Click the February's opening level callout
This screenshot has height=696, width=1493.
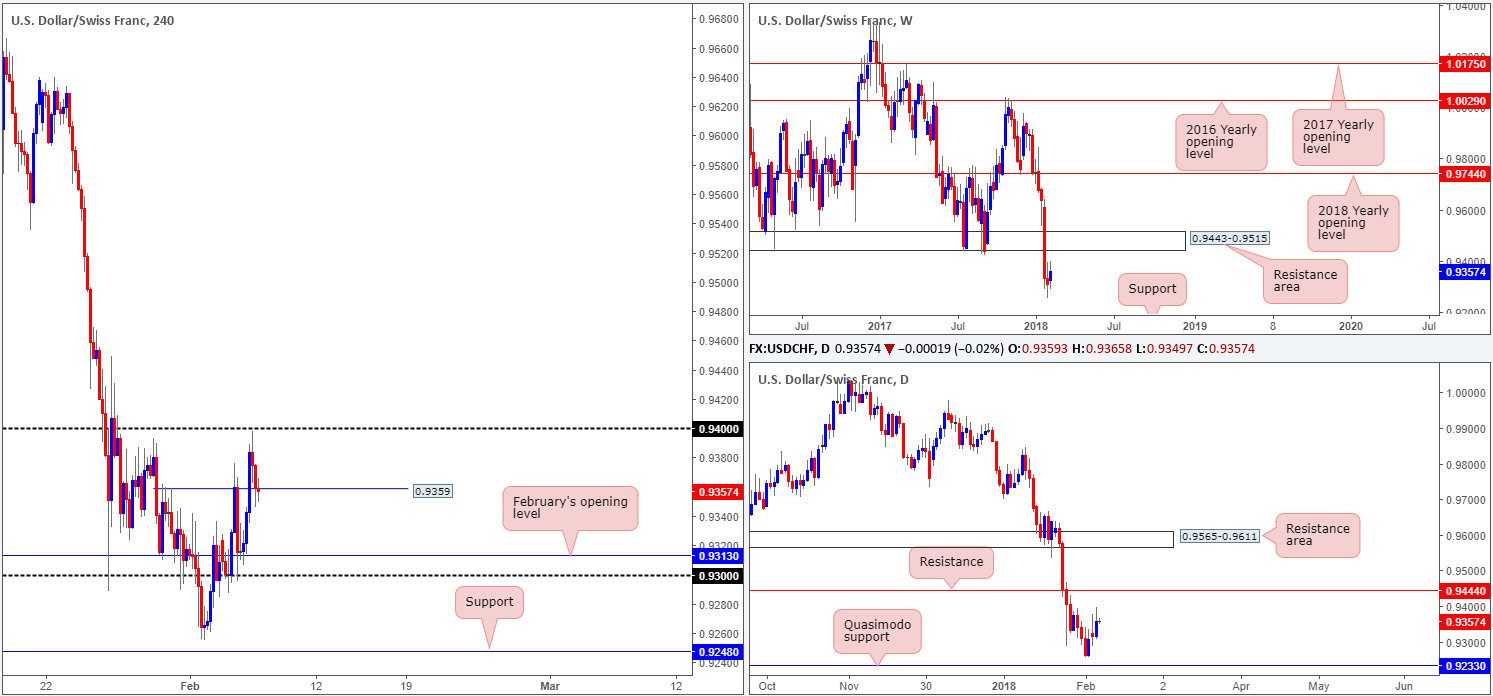(x=569, y=507)
